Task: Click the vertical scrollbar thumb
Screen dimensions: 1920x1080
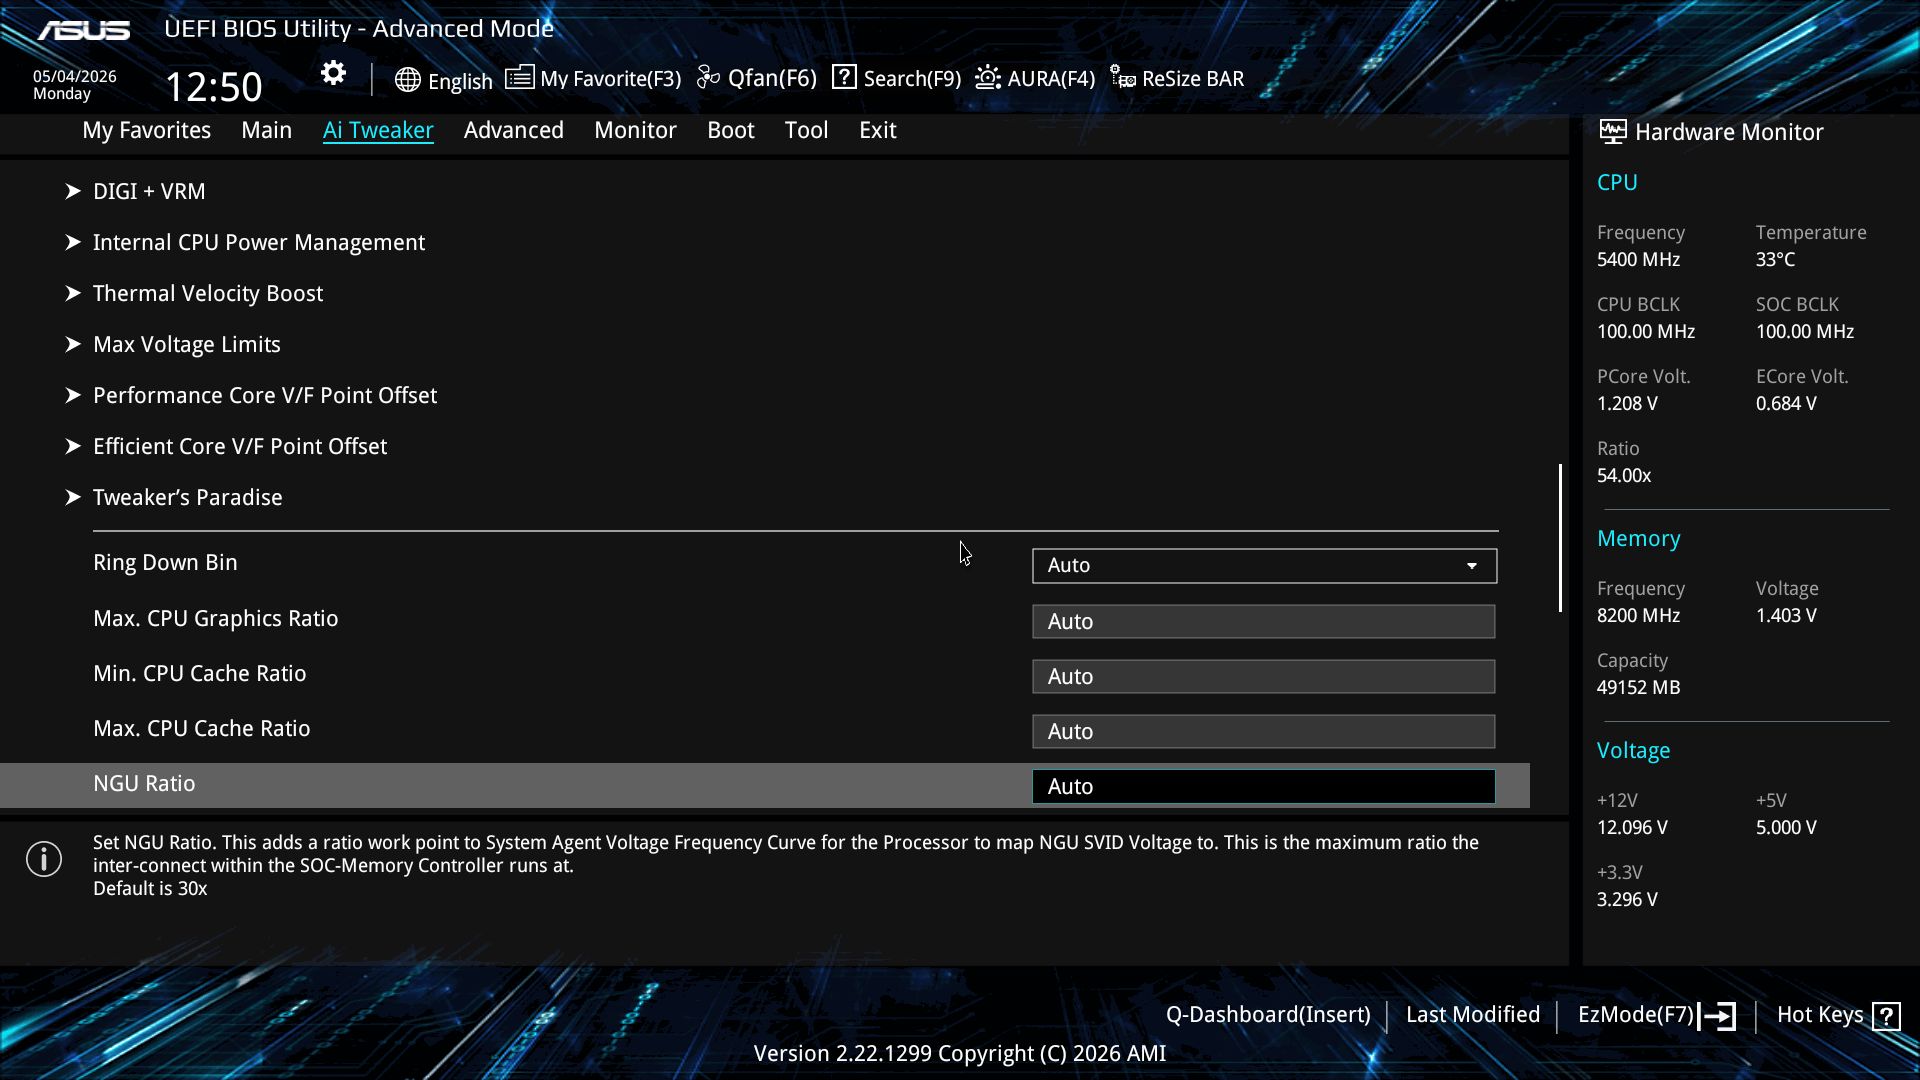Action: coord(1560,538)
